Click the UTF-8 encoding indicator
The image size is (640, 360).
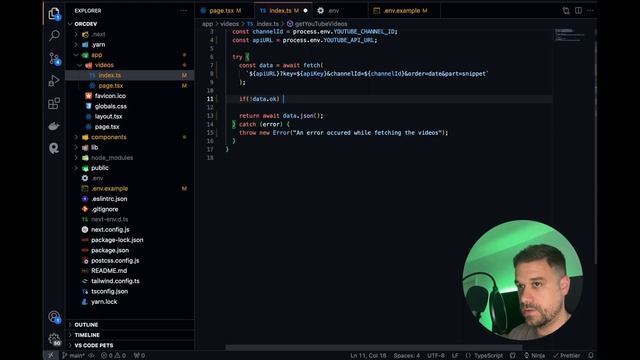click(x=436, y=356)
